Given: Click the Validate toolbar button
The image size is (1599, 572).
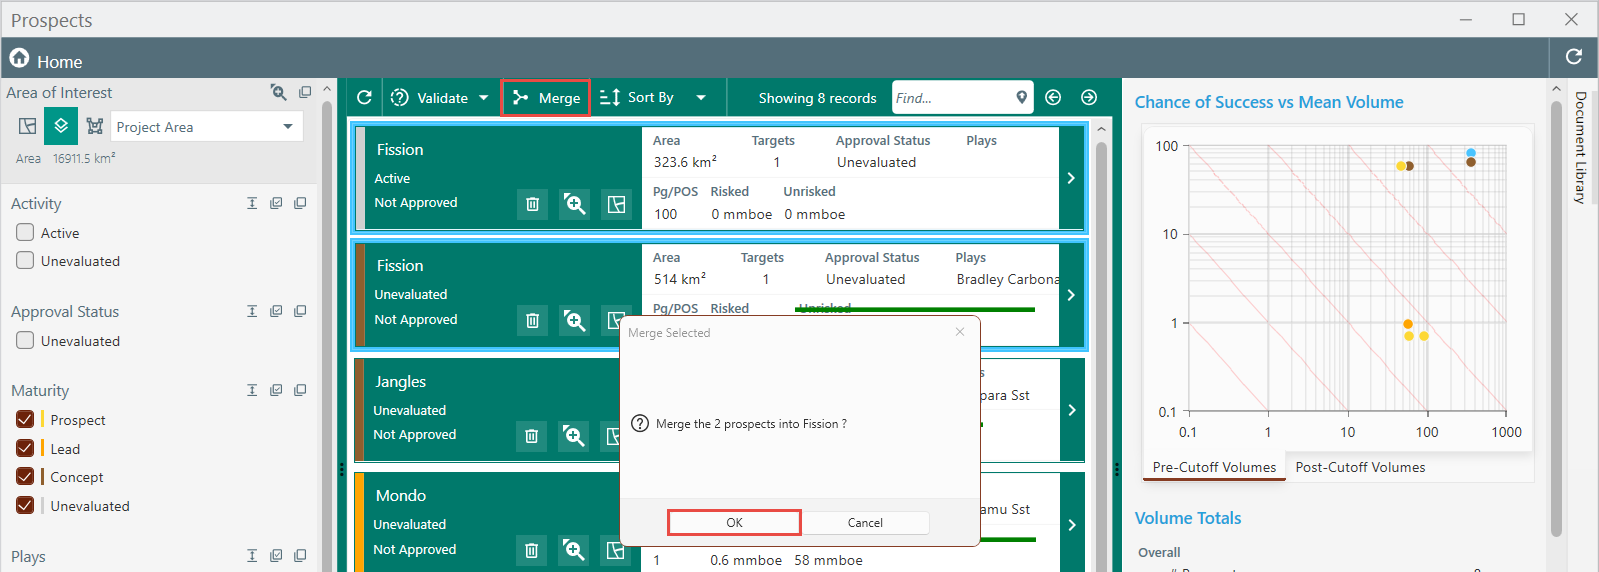Looking at the screenshot, I should (429, 98).
